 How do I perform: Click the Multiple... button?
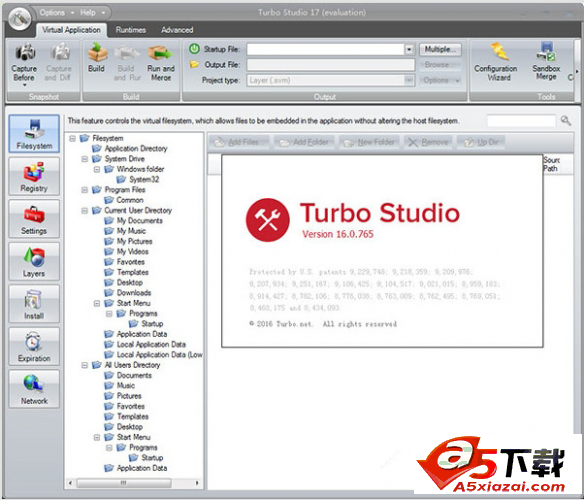[x=441, y=49]
